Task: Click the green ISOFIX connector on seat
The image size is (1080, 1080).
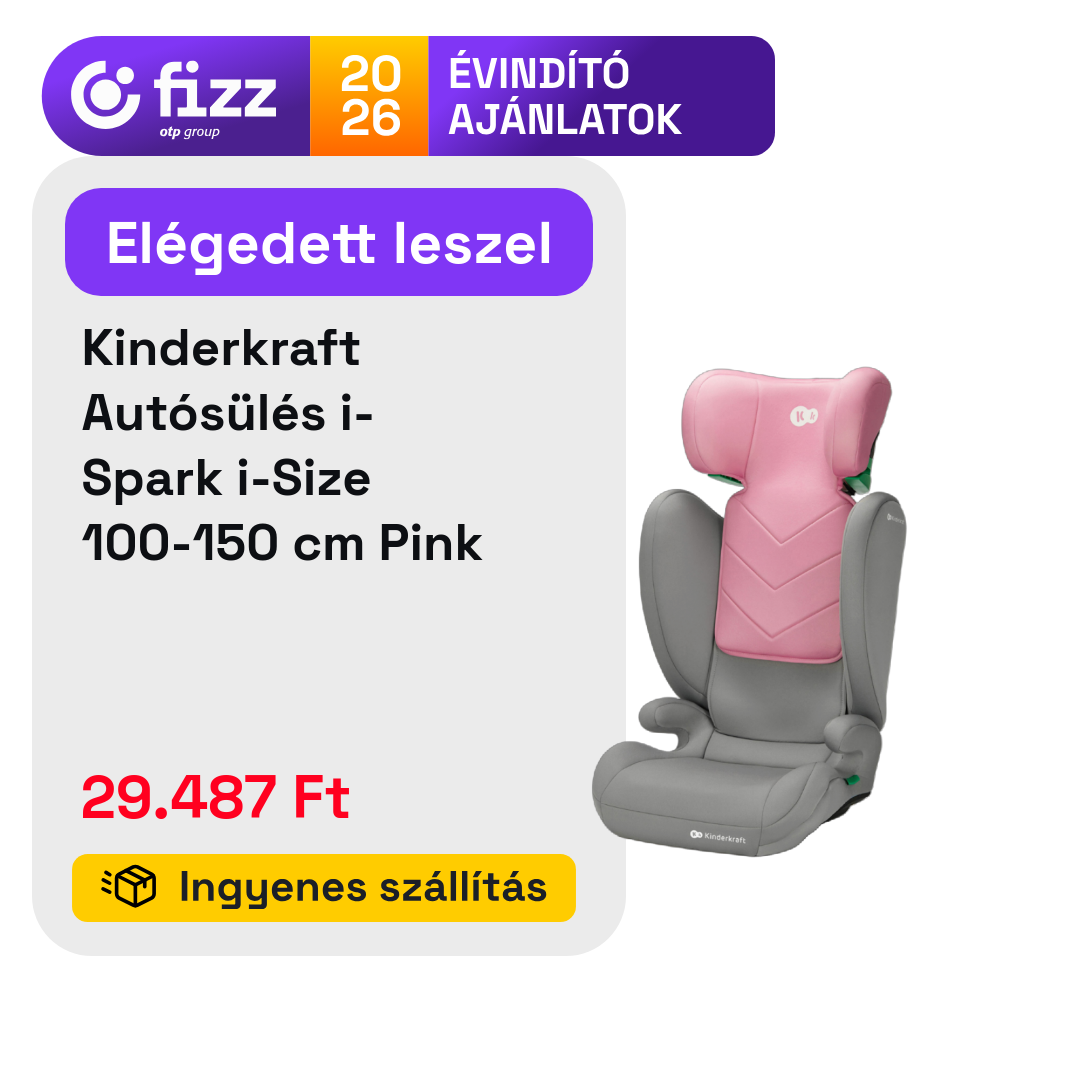Action: [x=852, y=780]
